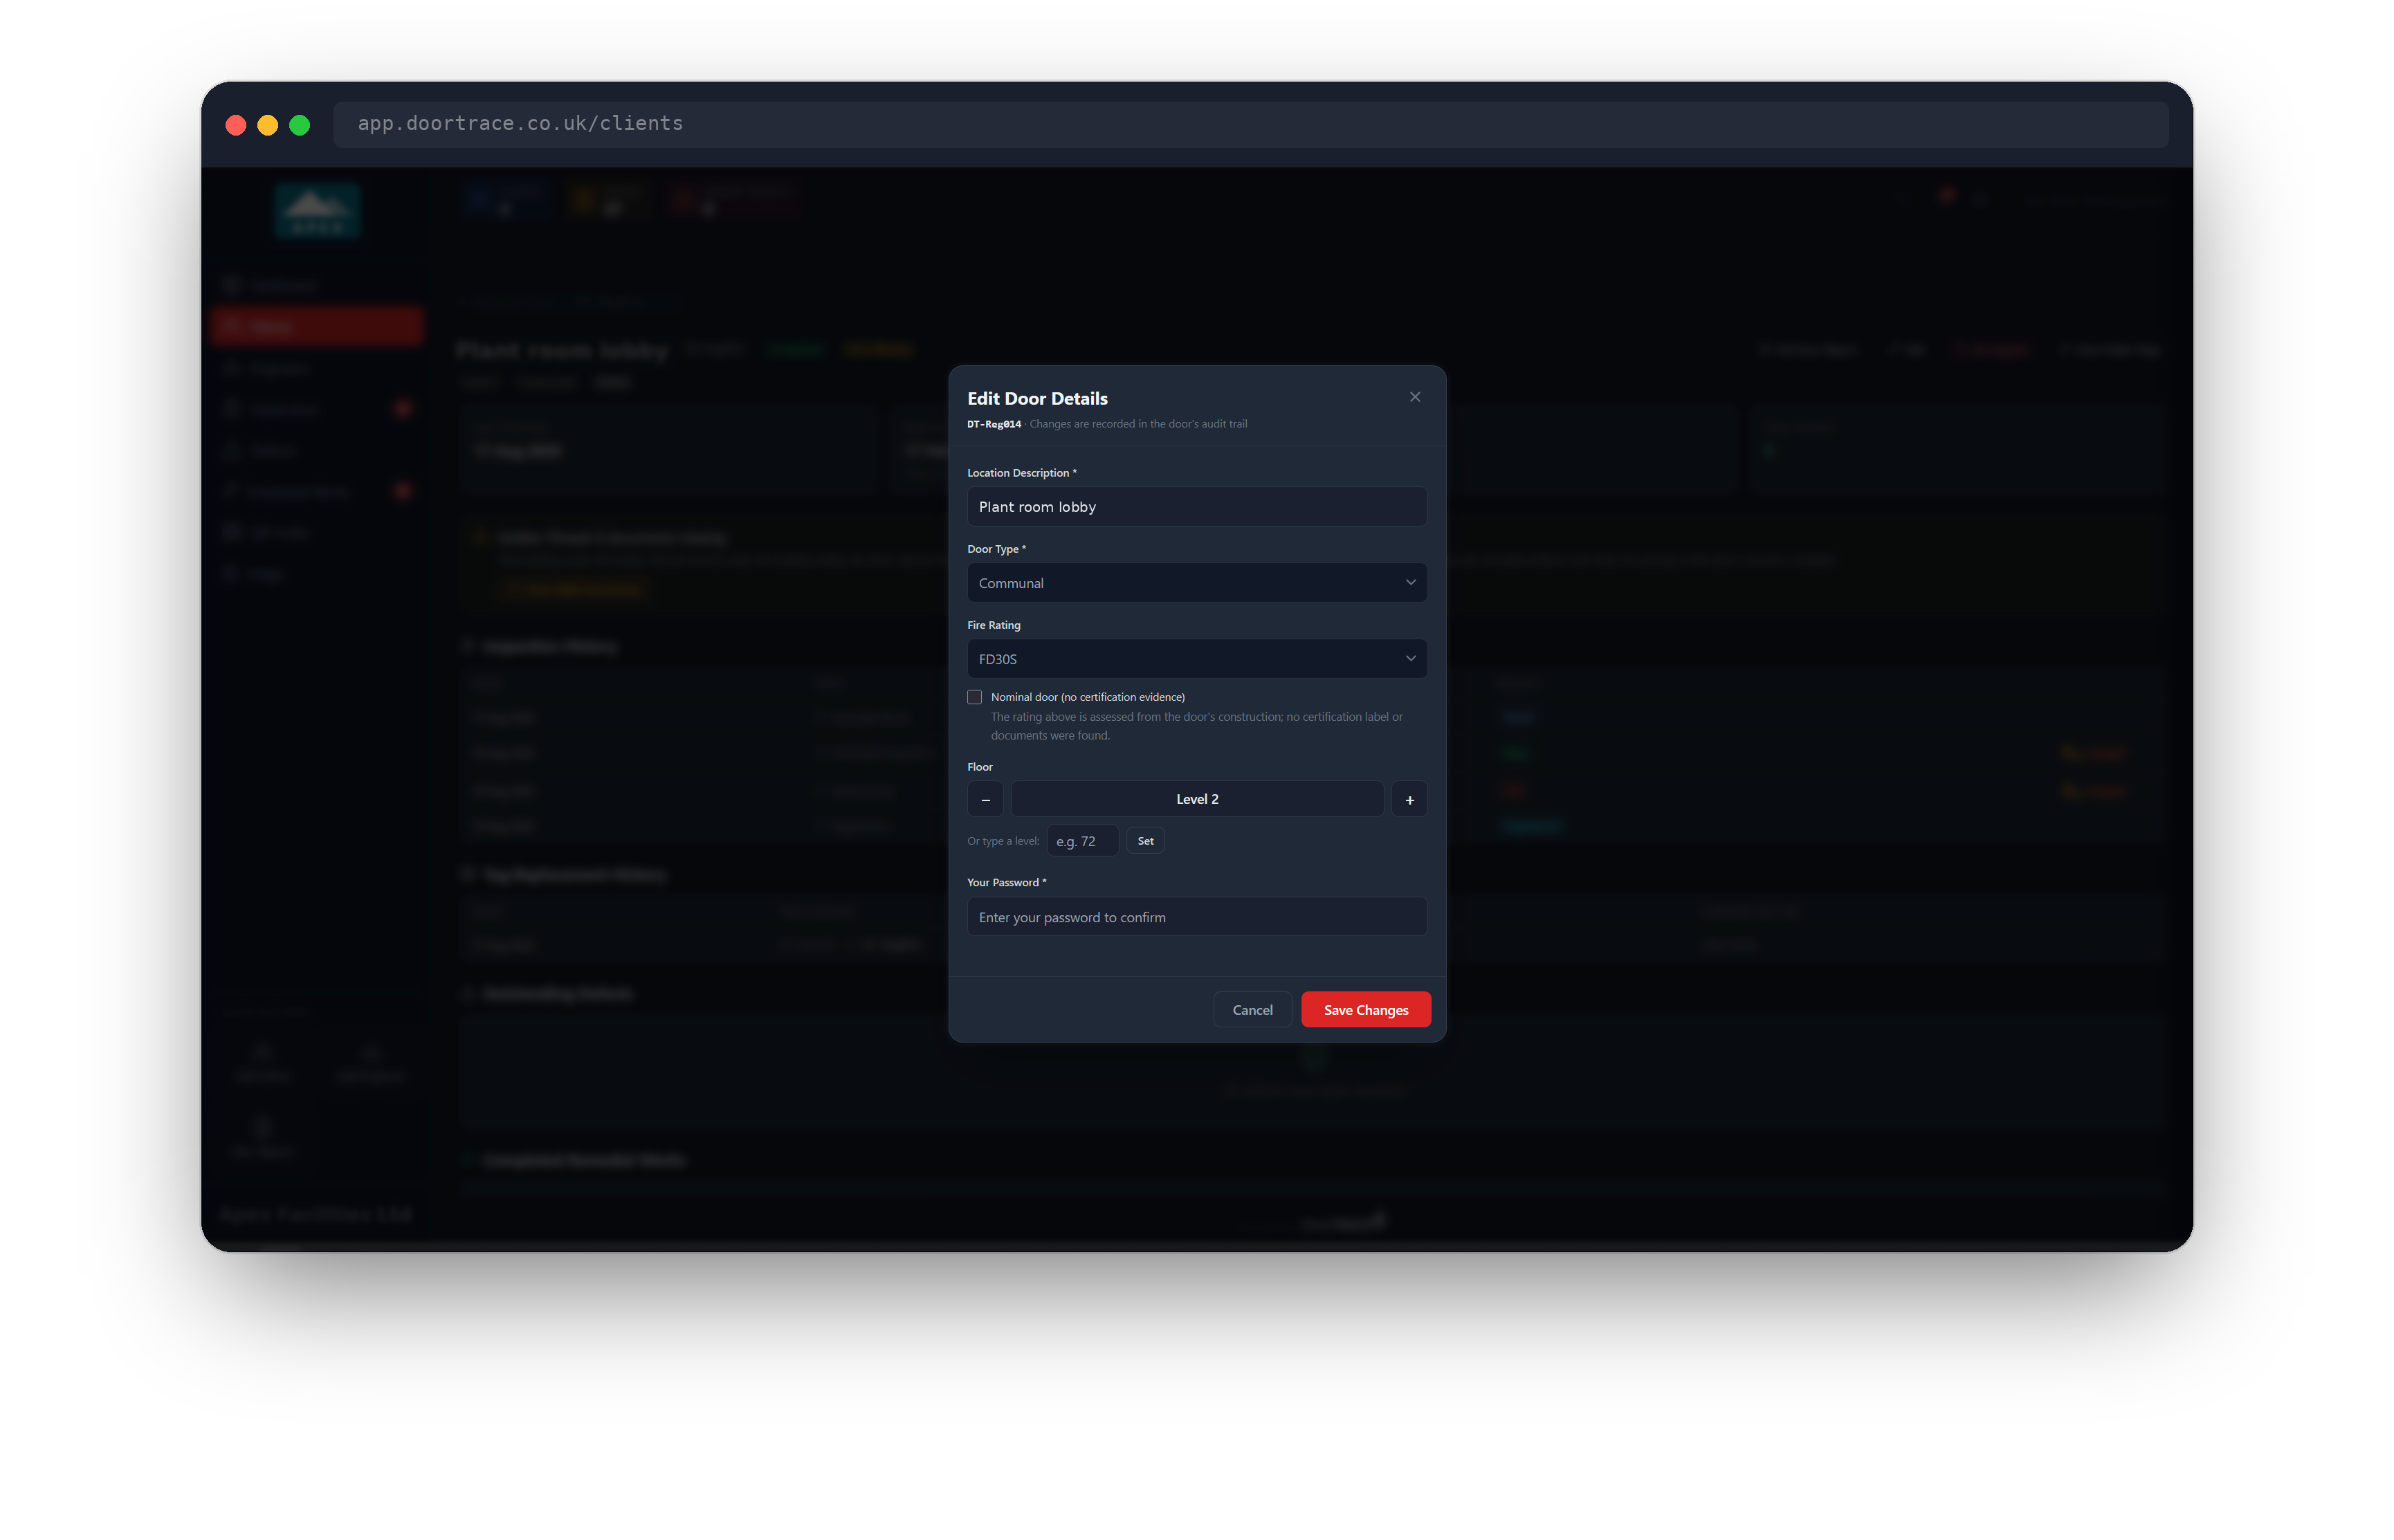Screen dimensions: 2394x1540
Task: Click the Edit Door Details title
Action: tap(1037, 398)
